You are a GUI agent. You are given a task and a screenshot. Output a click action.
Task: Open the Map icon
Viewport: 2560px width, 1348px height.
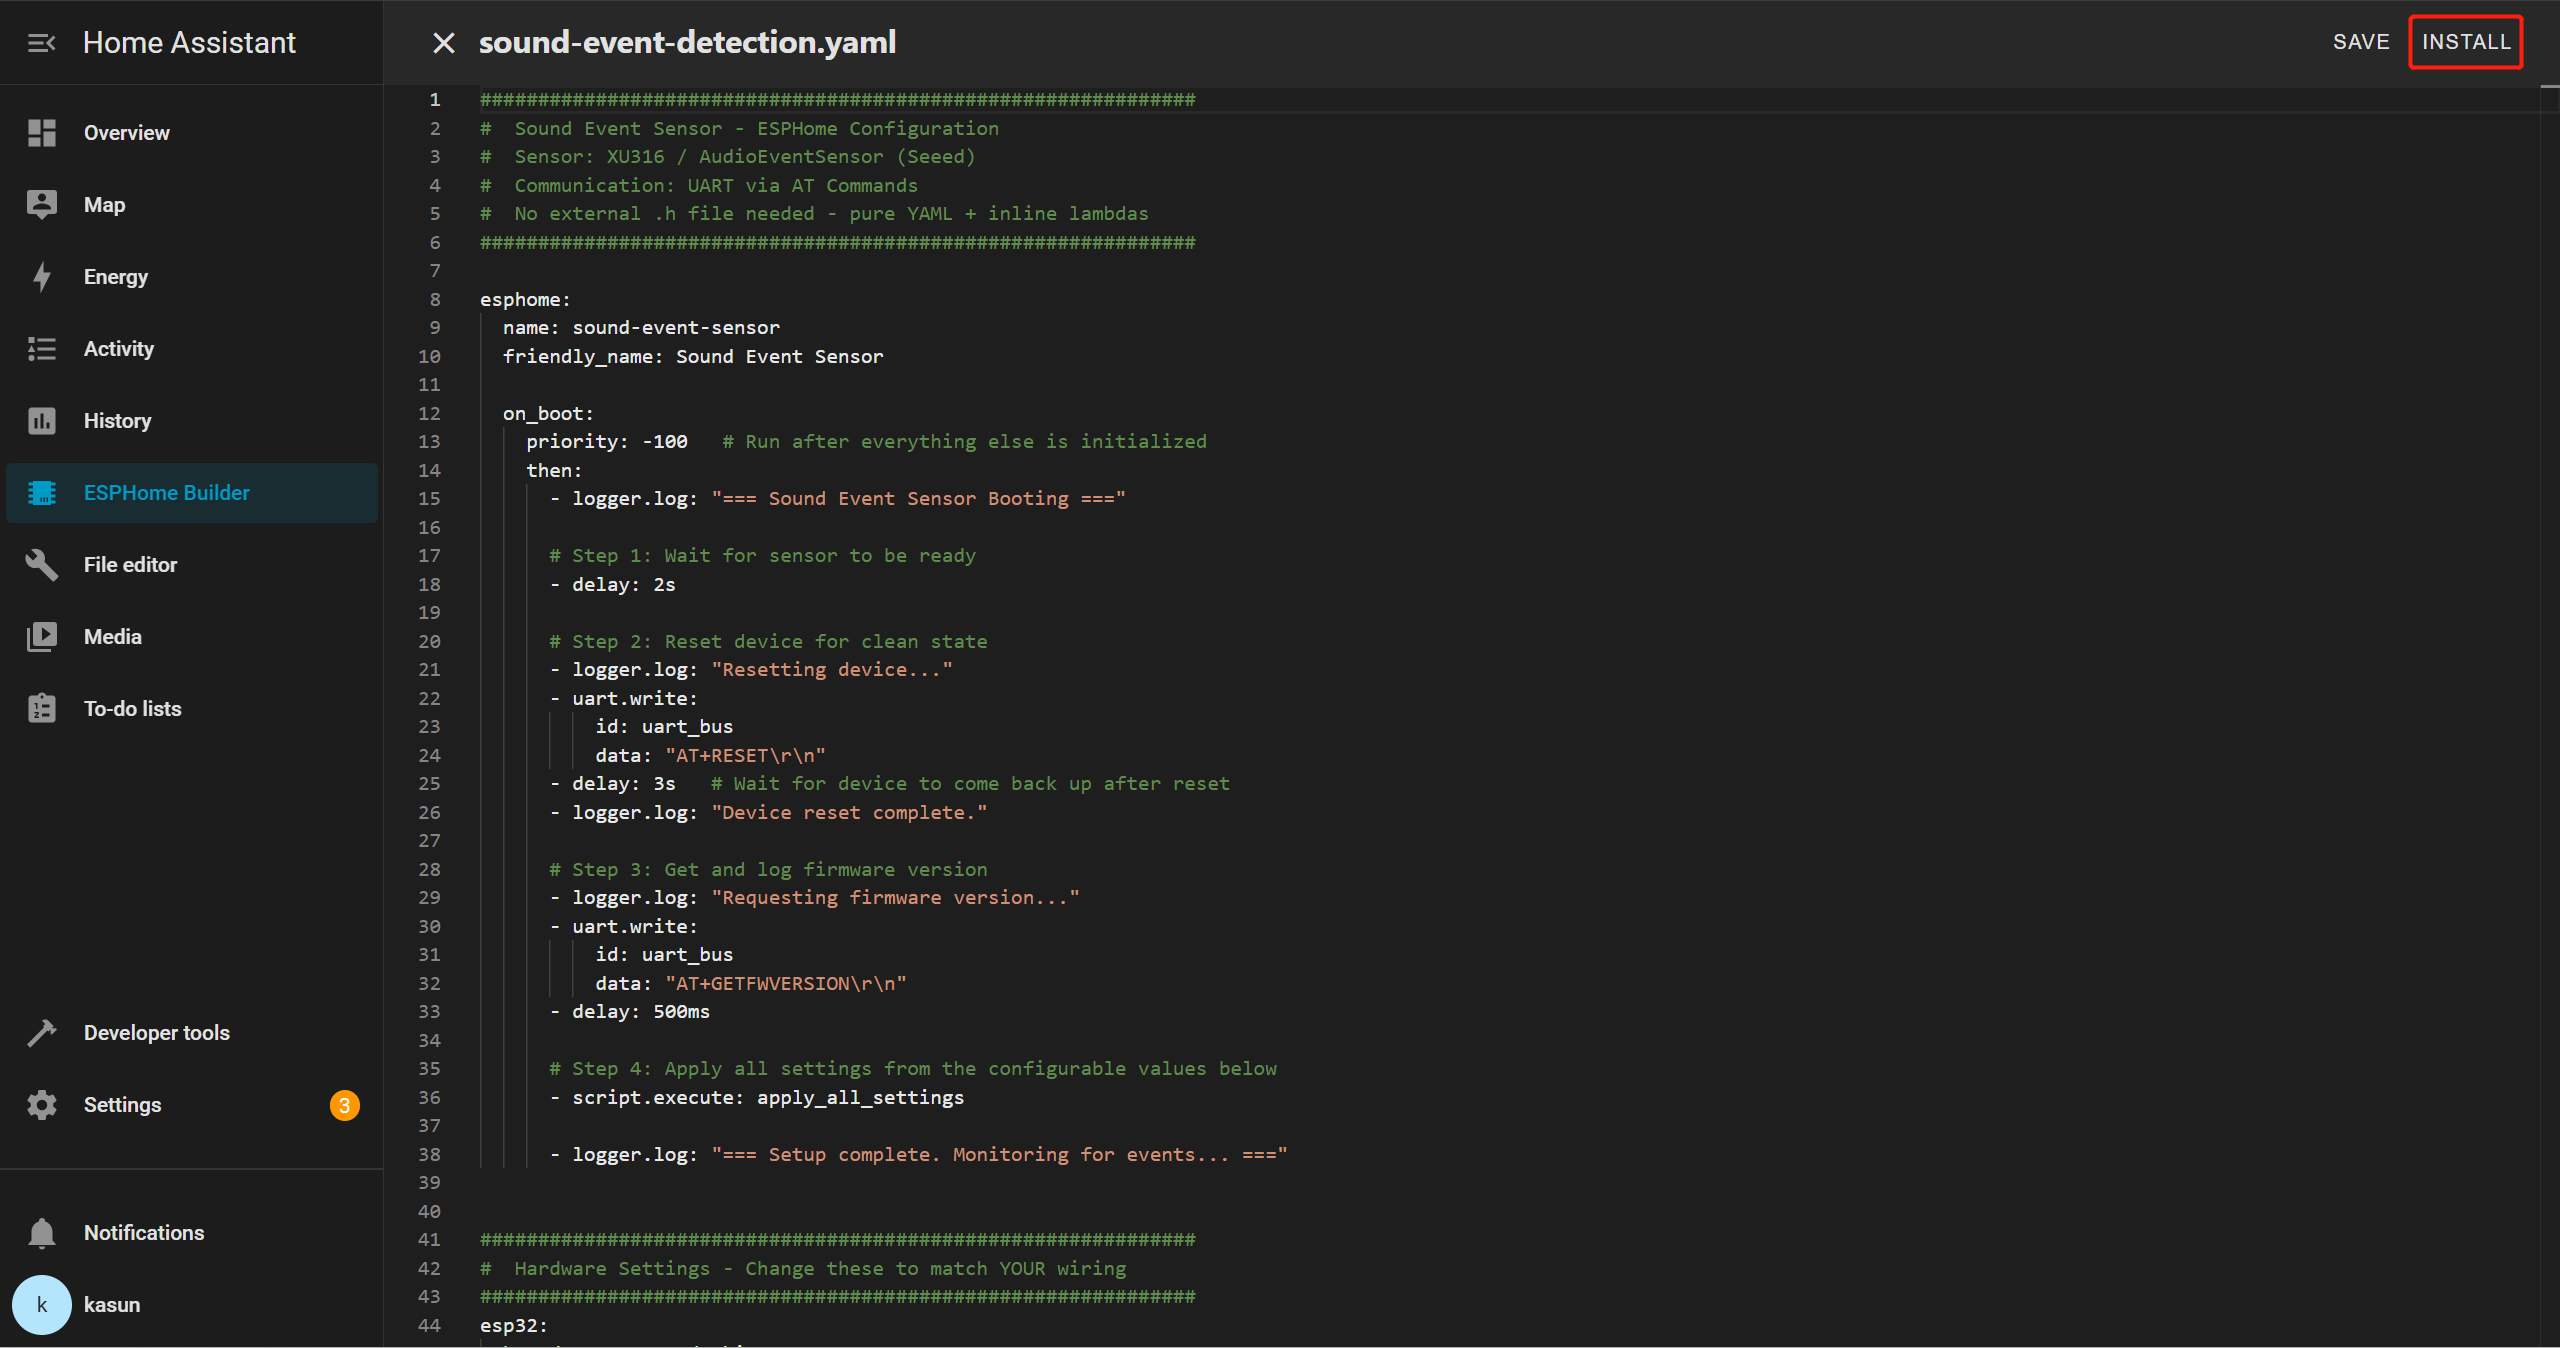pyautogui.click(x=41, y=205)
